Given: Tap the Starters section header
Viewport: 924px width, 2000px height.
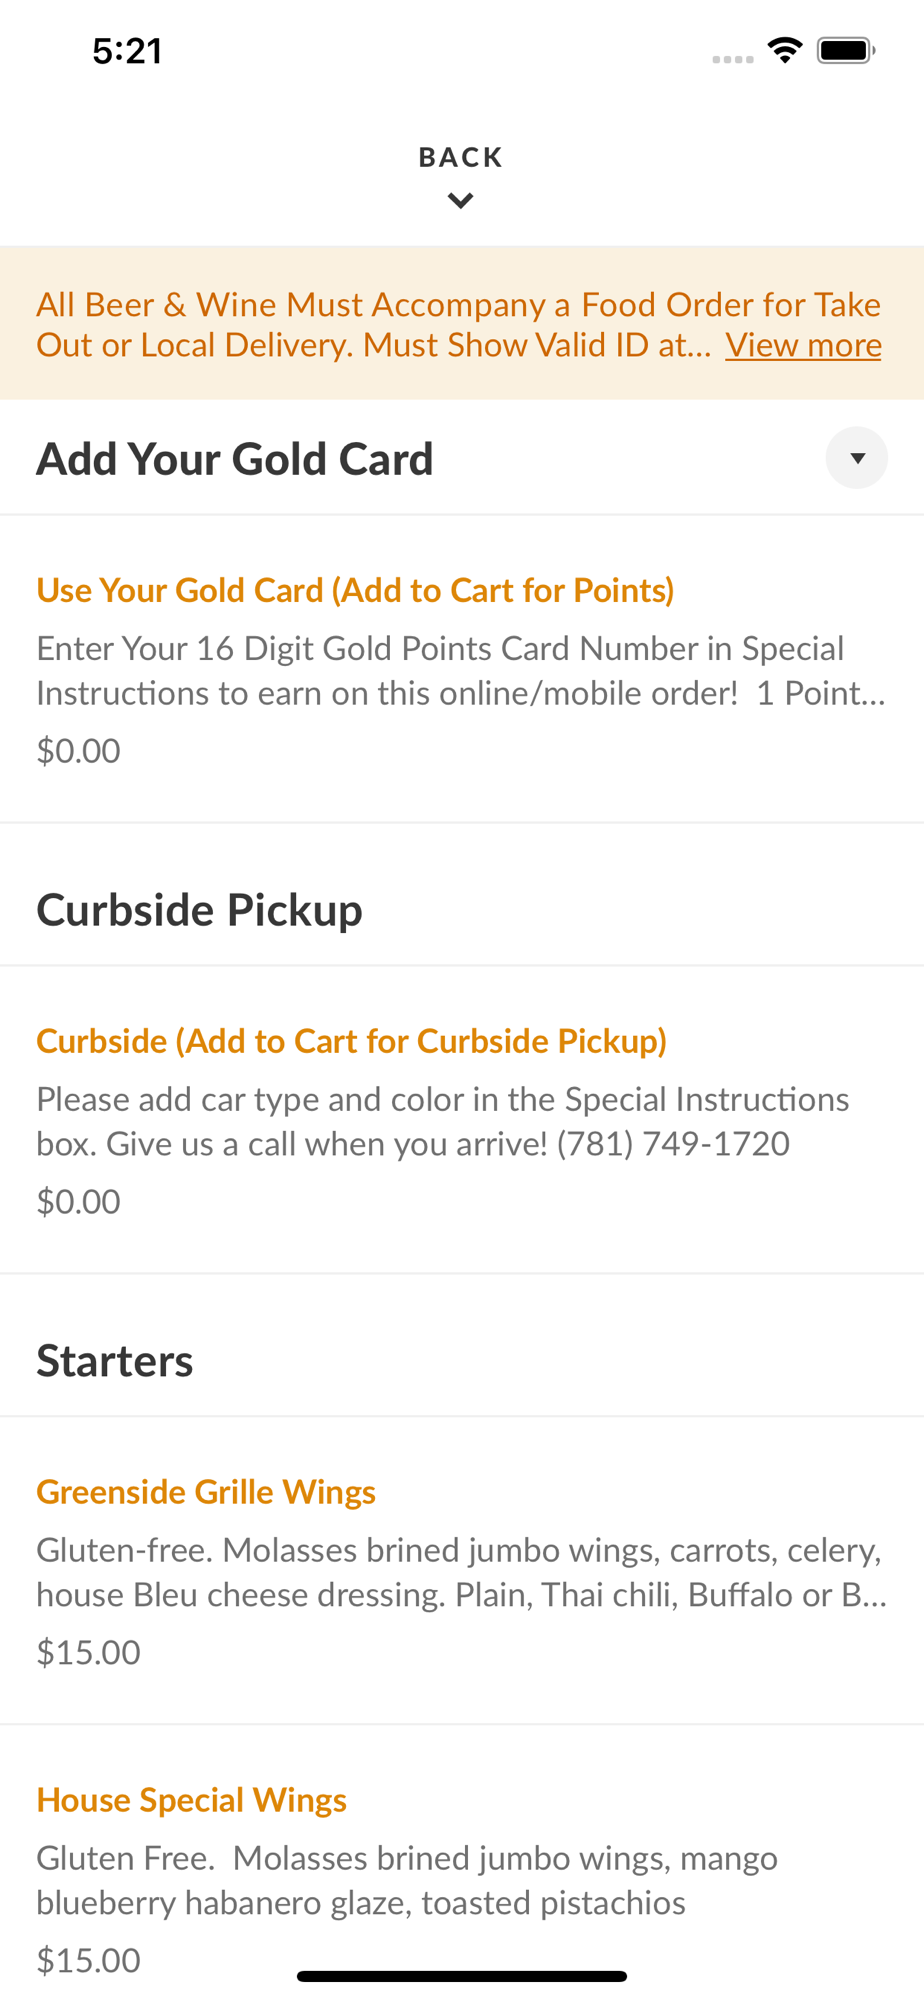Looking at the screenshot, I should [x=115, y=1361].
